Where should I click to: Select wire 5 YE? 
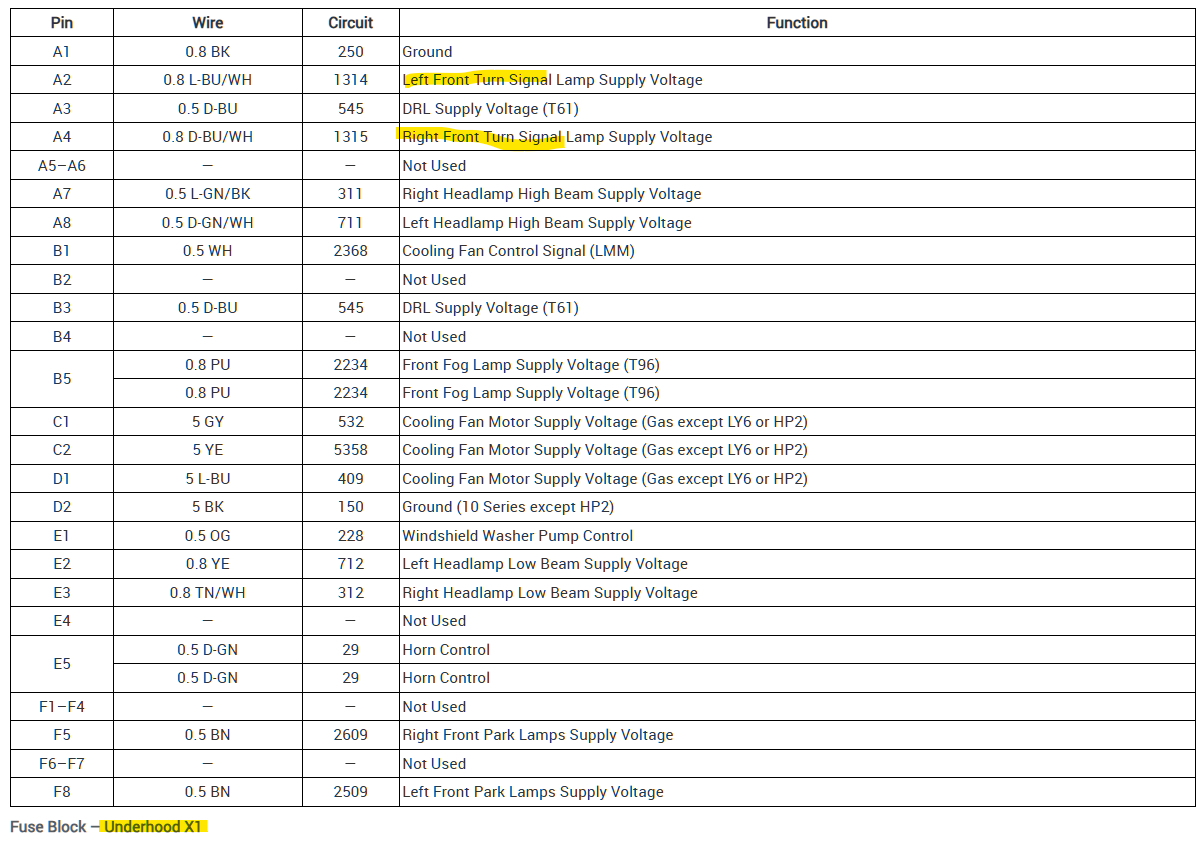tap(208, 450)
